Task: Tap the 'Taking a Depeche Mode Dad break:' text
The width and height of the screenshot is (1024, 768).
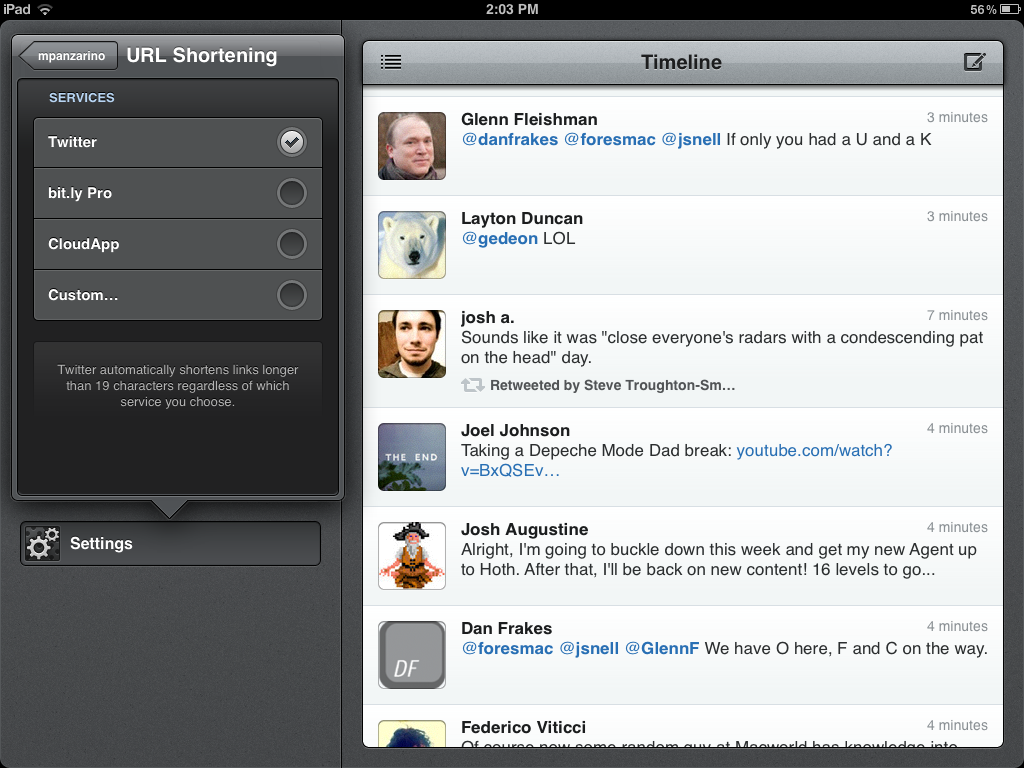Action: [x=596, y=451]
